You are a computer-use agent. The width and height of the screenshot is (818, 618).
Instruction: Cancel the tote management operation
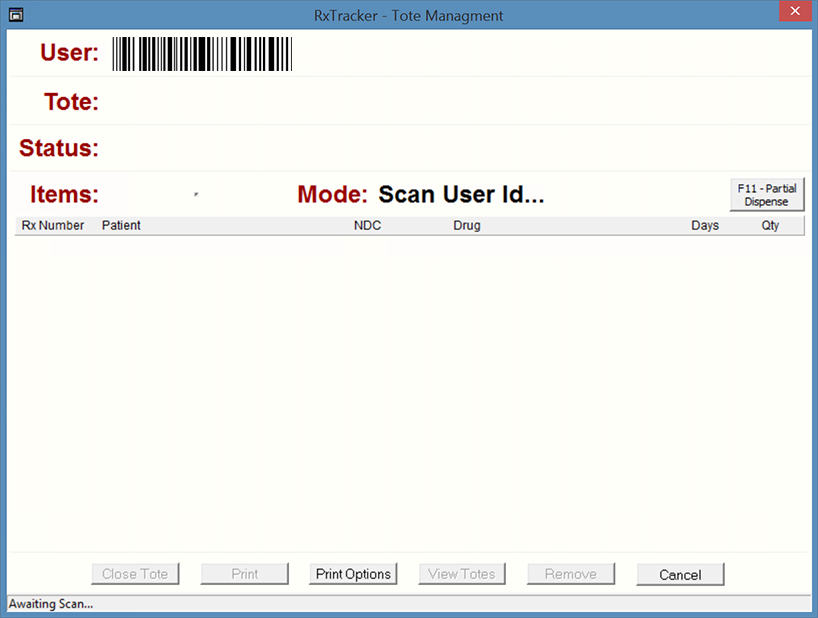(x=680, y=574)
